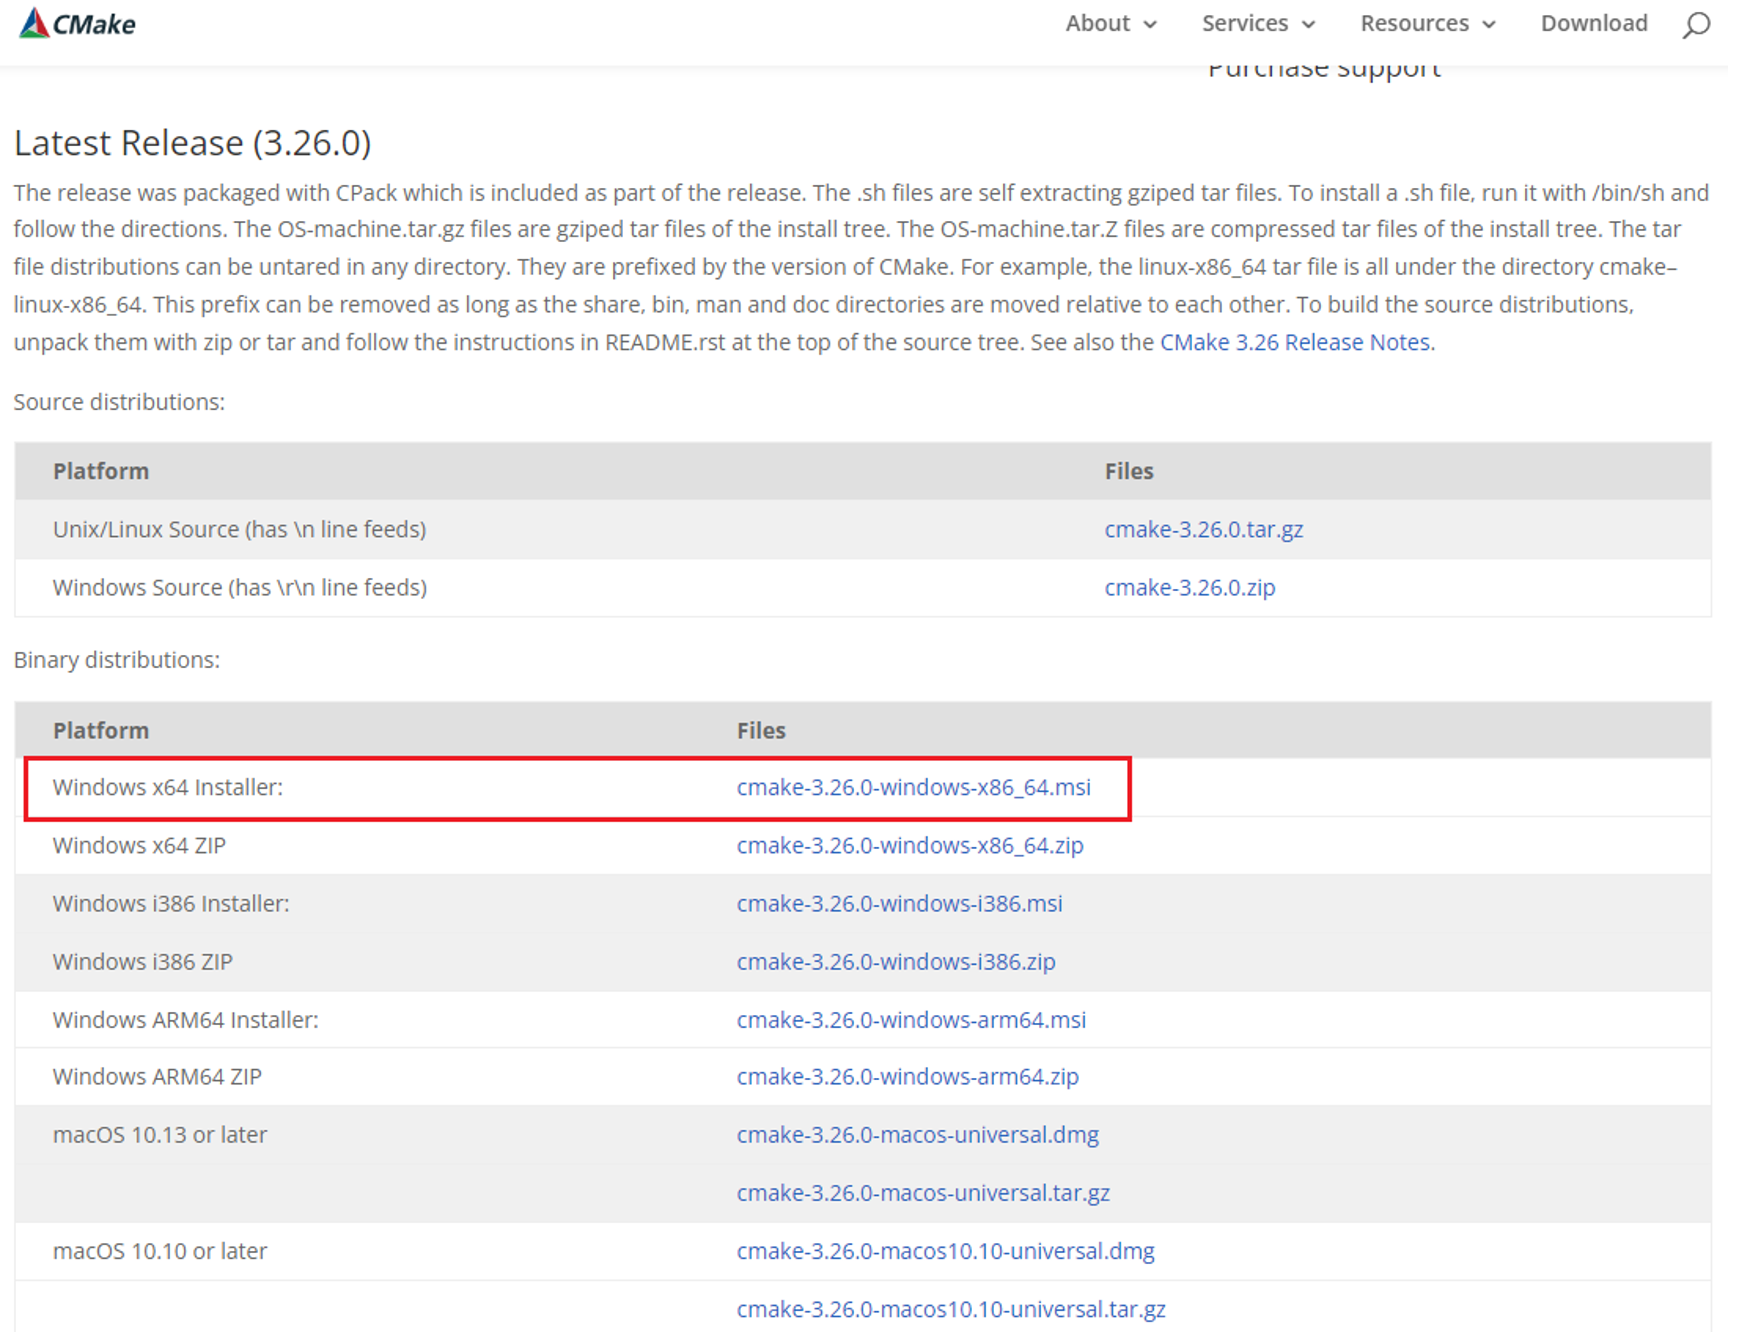Download cmake-3.26.0-macos10.10-universal.dmg
Viewport: 1742px width, 1332px height.
945,1250
